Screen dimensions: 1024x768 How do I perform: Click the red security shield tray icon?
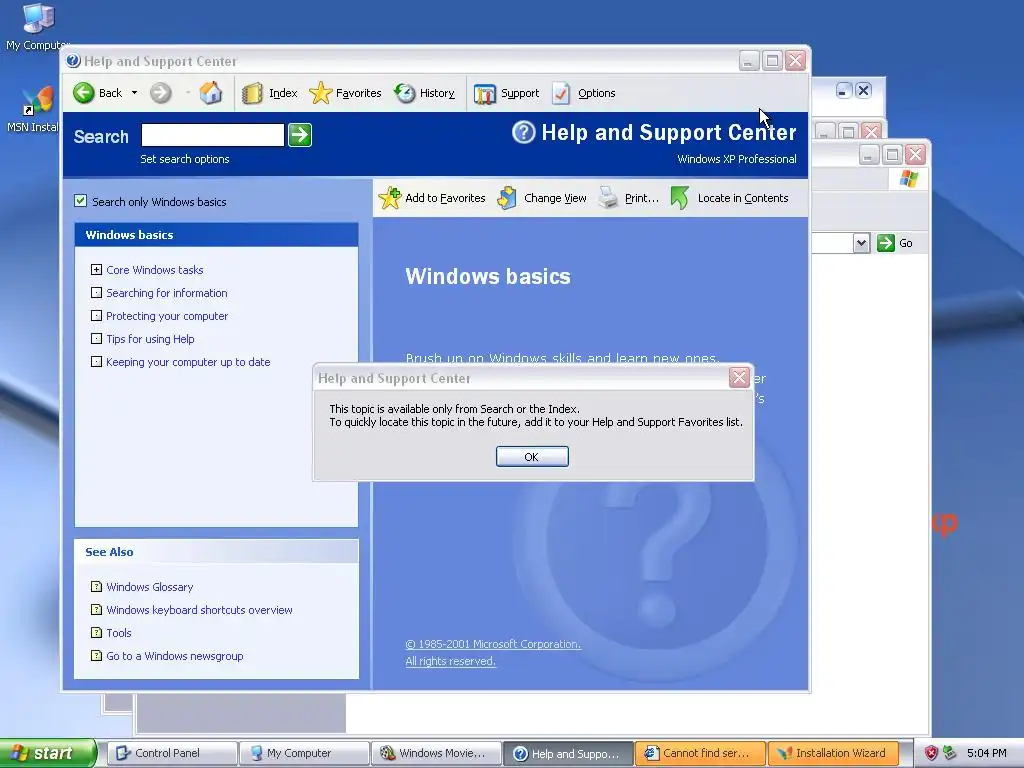[931, 753]
